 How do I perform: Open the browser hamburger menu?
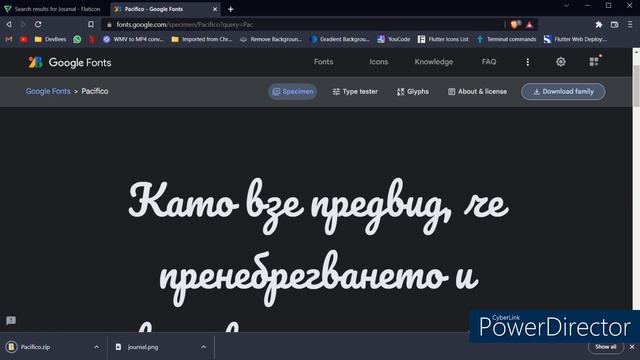click(630, 24)
